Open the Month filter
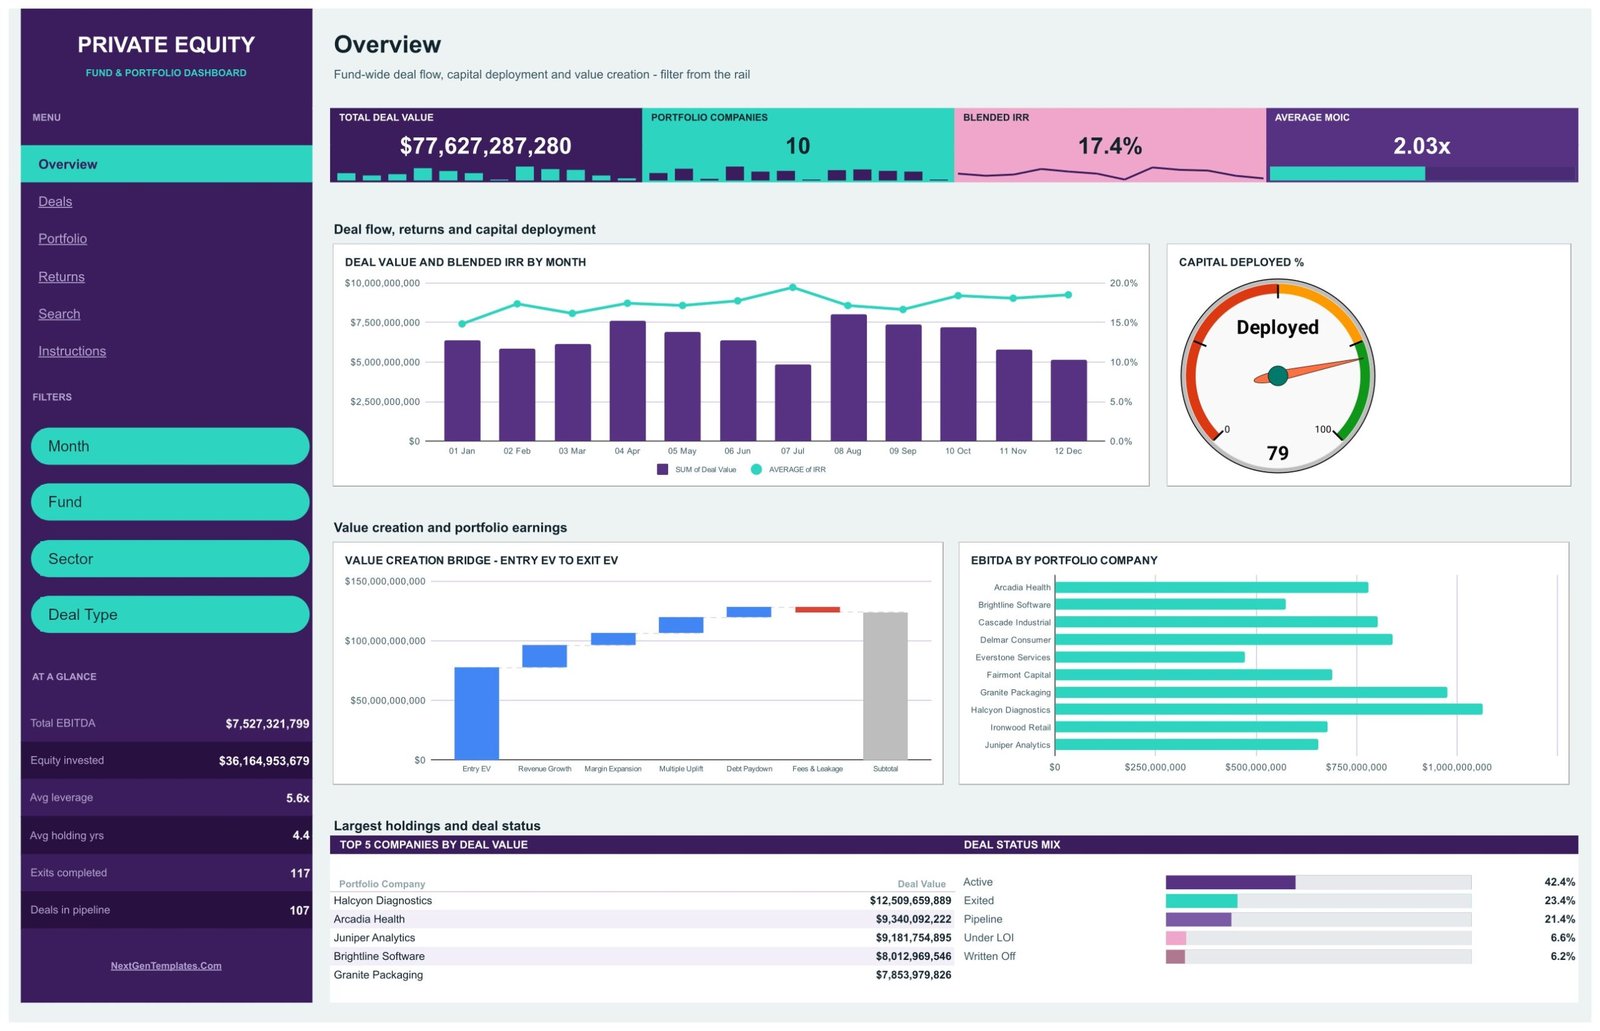 (170, 446)
